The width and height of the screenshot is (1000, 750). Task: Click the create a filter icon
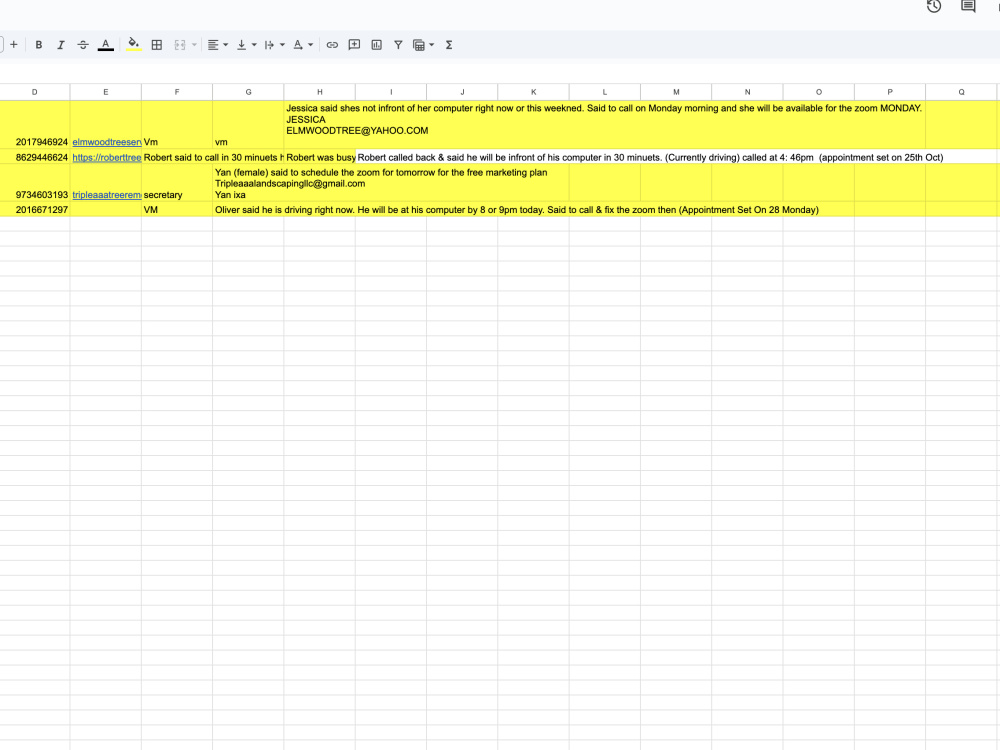(x=398, y=45)
